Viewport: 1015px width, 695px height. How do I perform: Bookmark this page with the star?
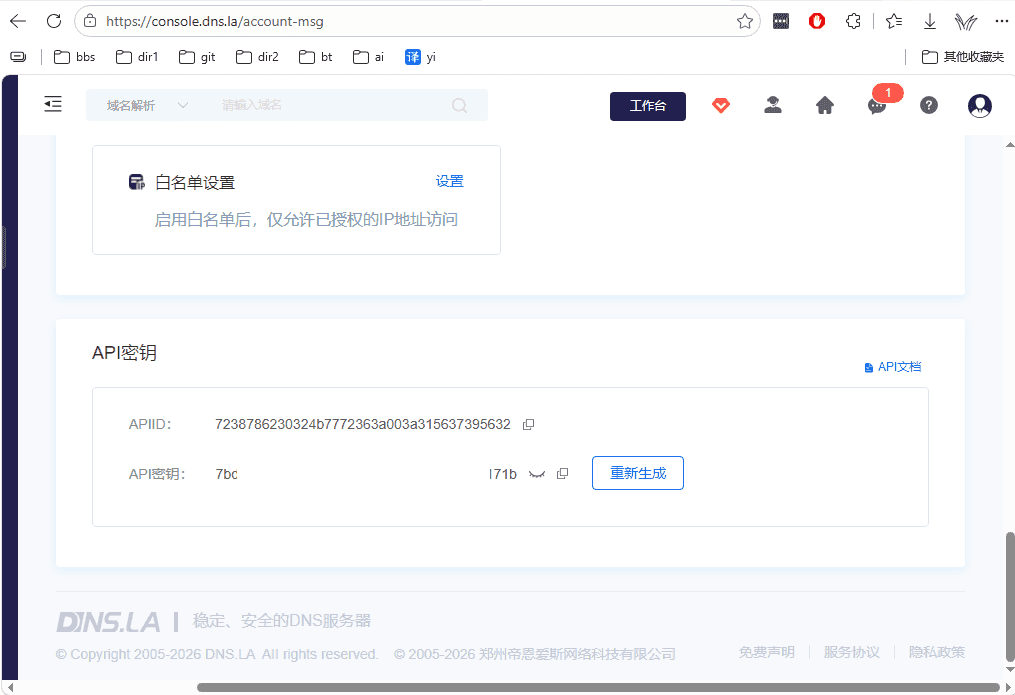point(744,21)
